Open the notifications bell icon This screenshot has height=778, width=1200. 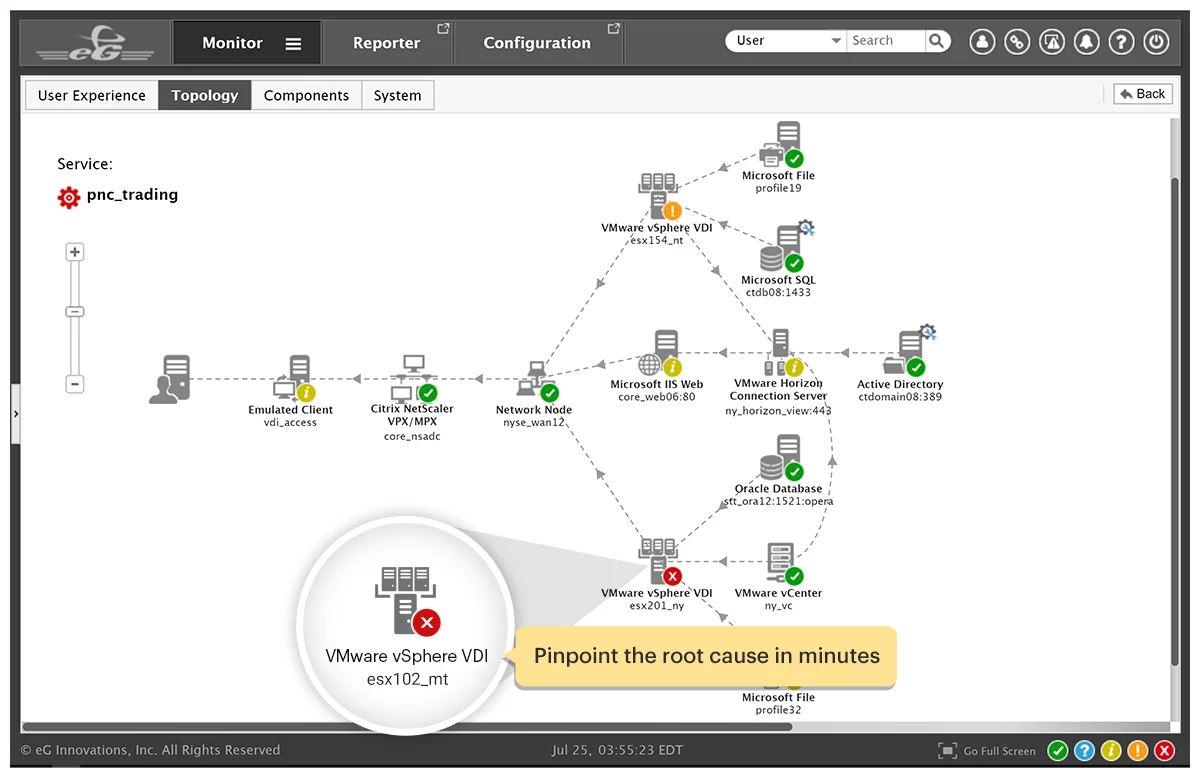click(x=1087, y=42)
